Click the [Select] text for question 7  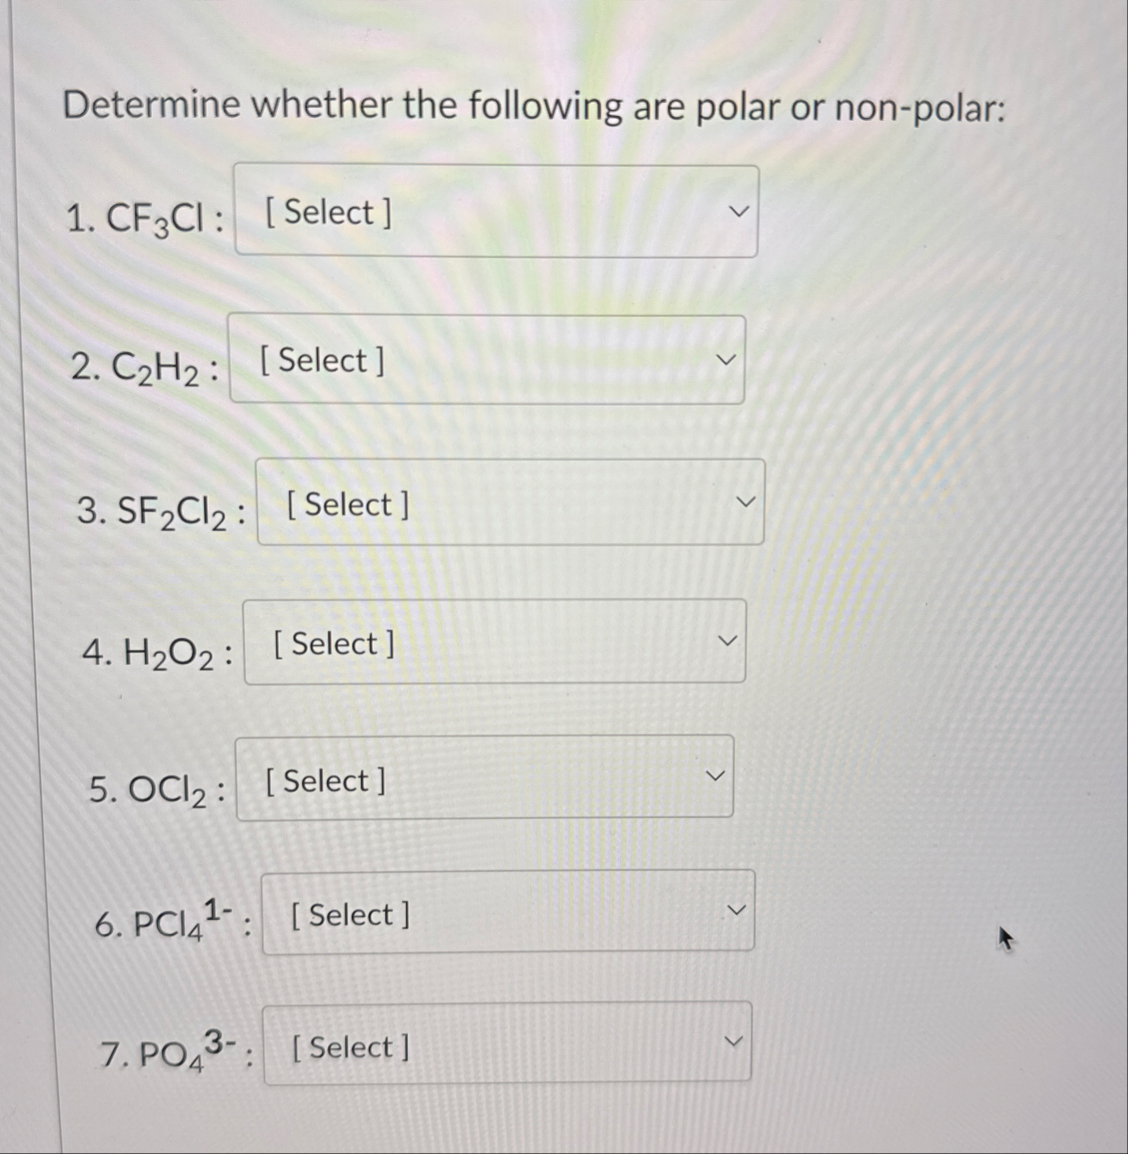pyautogui.click(x=347, y=1047)
